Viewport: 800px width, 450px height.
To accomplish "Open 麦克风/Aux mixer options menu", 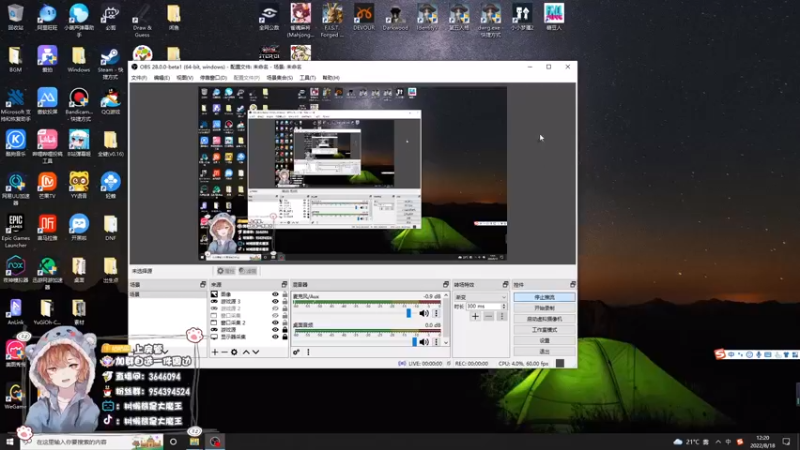I will pos(436,313).
